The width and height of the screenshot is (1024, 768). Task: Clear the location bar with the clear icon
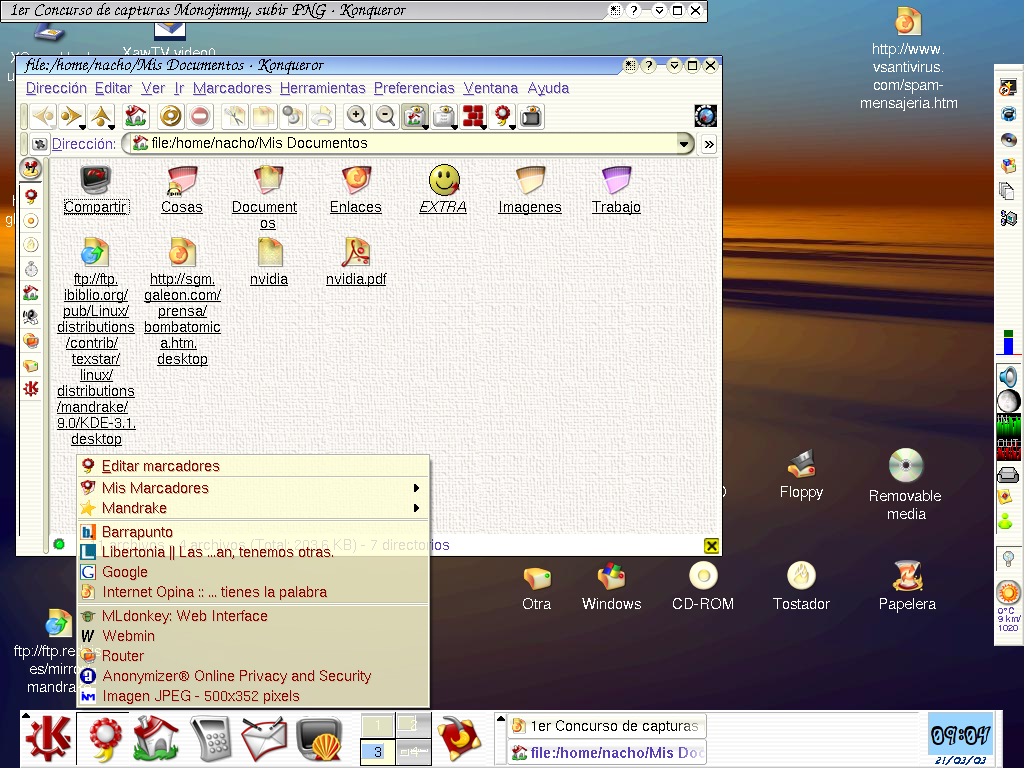click(39, 144)
